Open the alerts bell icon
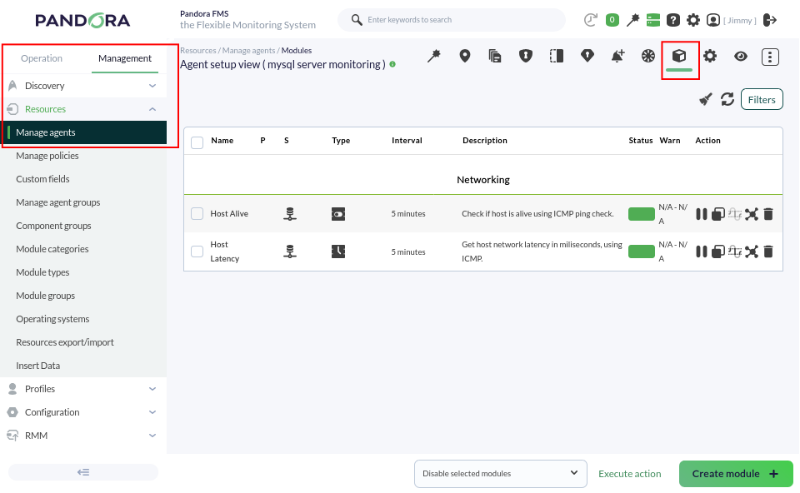 click(618, 56)
